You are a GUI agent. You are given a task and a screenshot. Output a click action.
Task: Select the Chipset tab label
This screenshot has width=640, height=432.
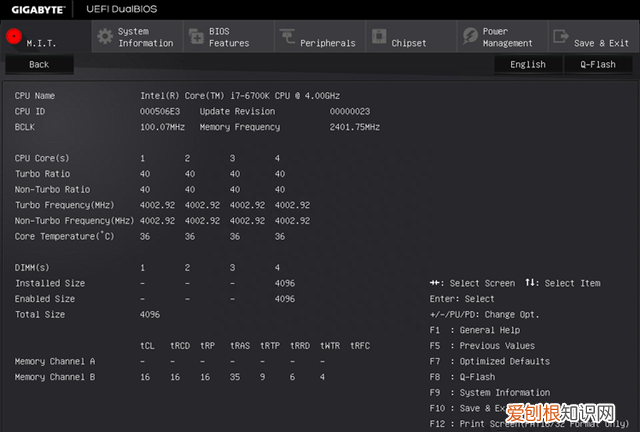point(409,43)
